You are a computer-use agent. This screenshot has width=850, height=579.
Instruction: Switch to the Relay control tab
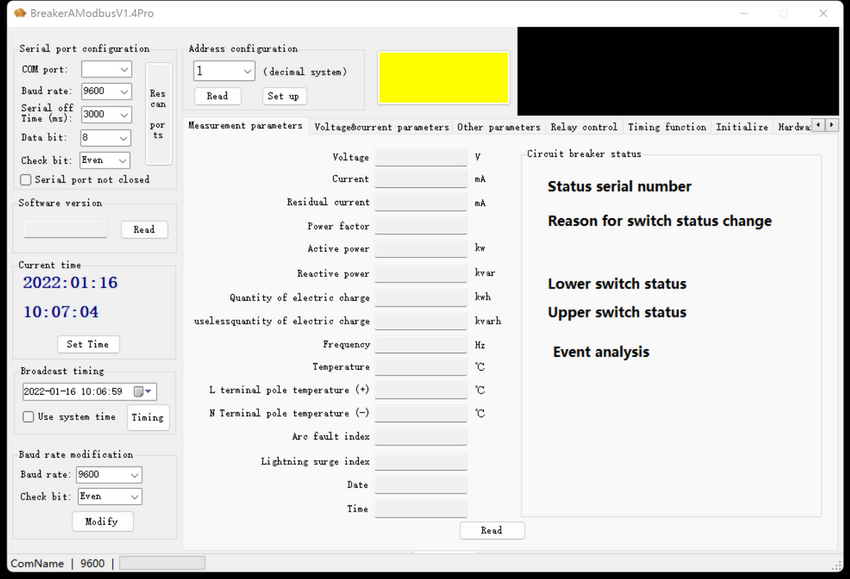point(584,127)
